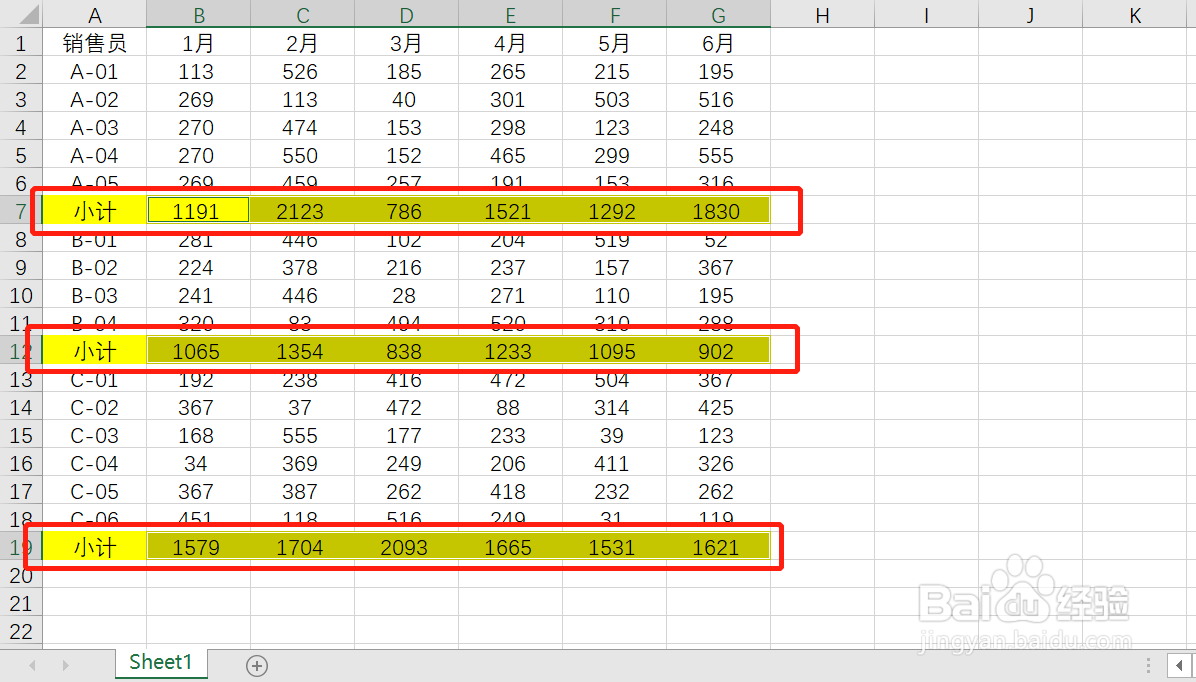This screenshot has height=682, width=1196.
Task: Click the '5月' header cell
Action: pyautogui.click(x=615, y=43)
